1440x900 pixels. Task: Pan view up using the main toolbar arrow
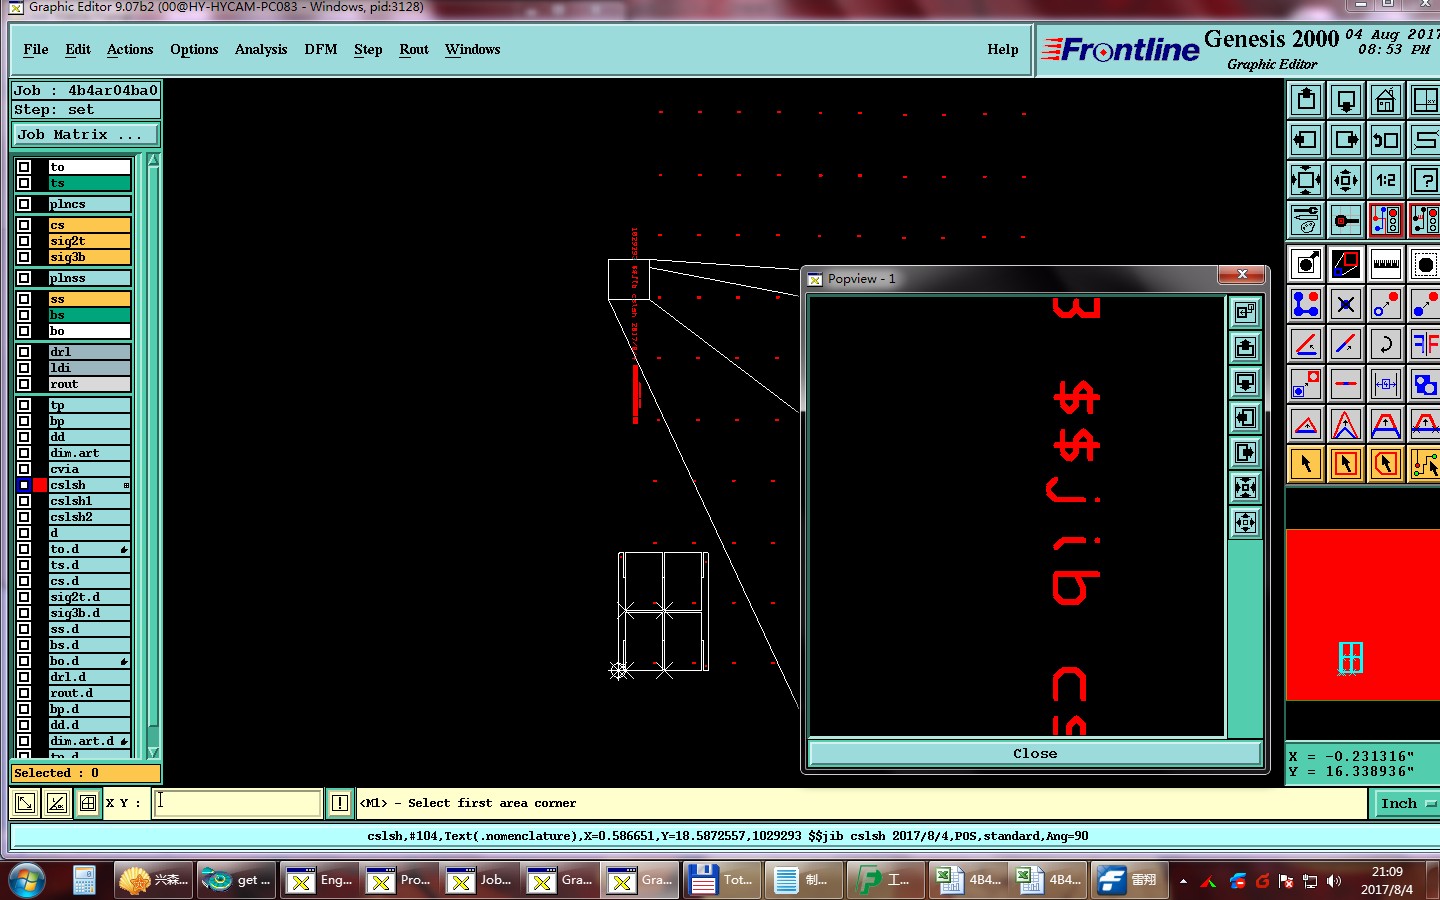pos(1306,100)
